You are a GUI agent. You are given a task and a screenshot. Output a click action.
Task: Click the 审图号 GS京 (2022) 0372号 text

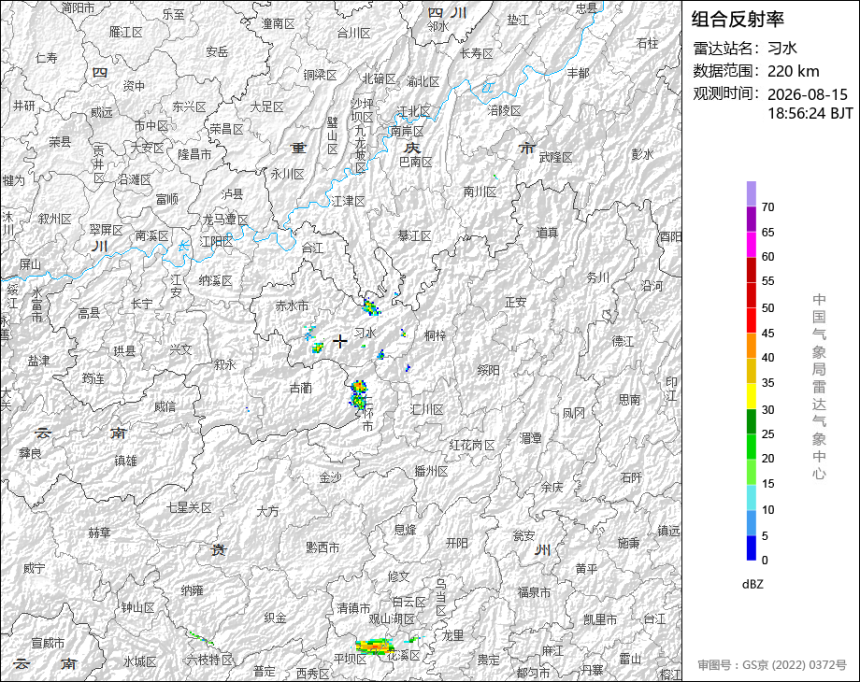(x=772, y=665)
